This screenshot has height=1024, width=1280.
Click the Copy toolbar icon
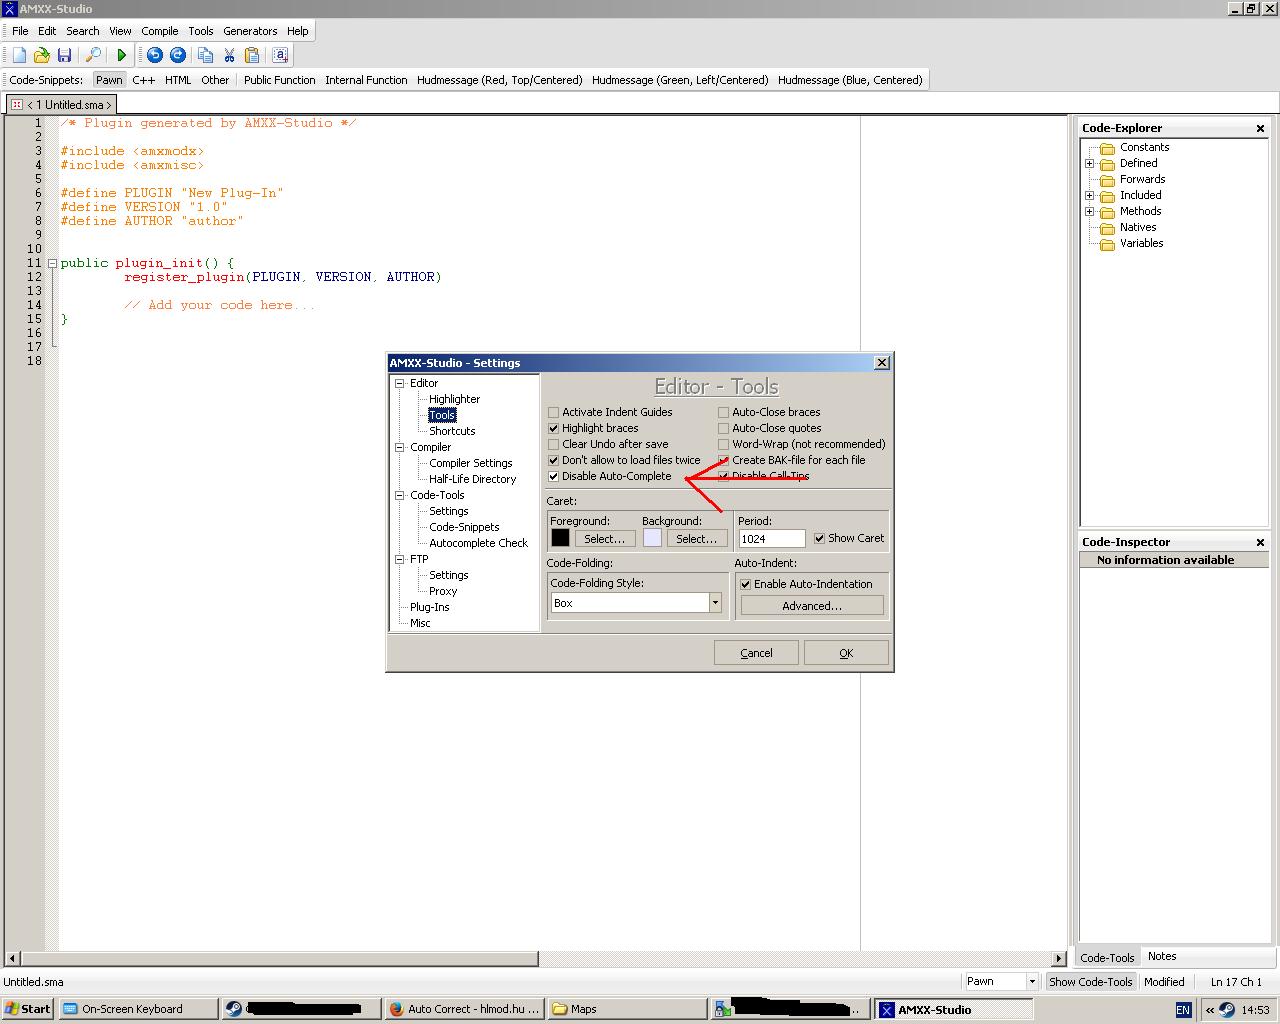pyautogui.click(x=205, y=56)
